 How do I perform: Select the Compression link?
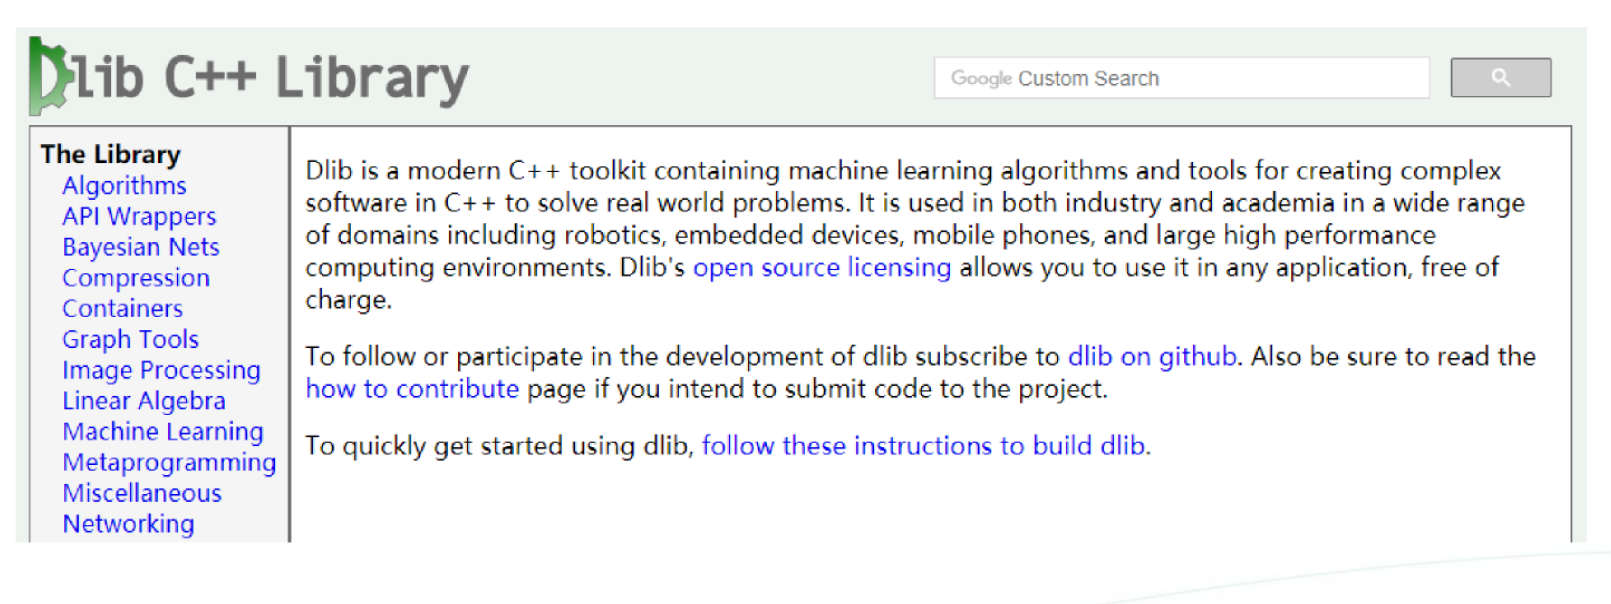tap(136, 278)
